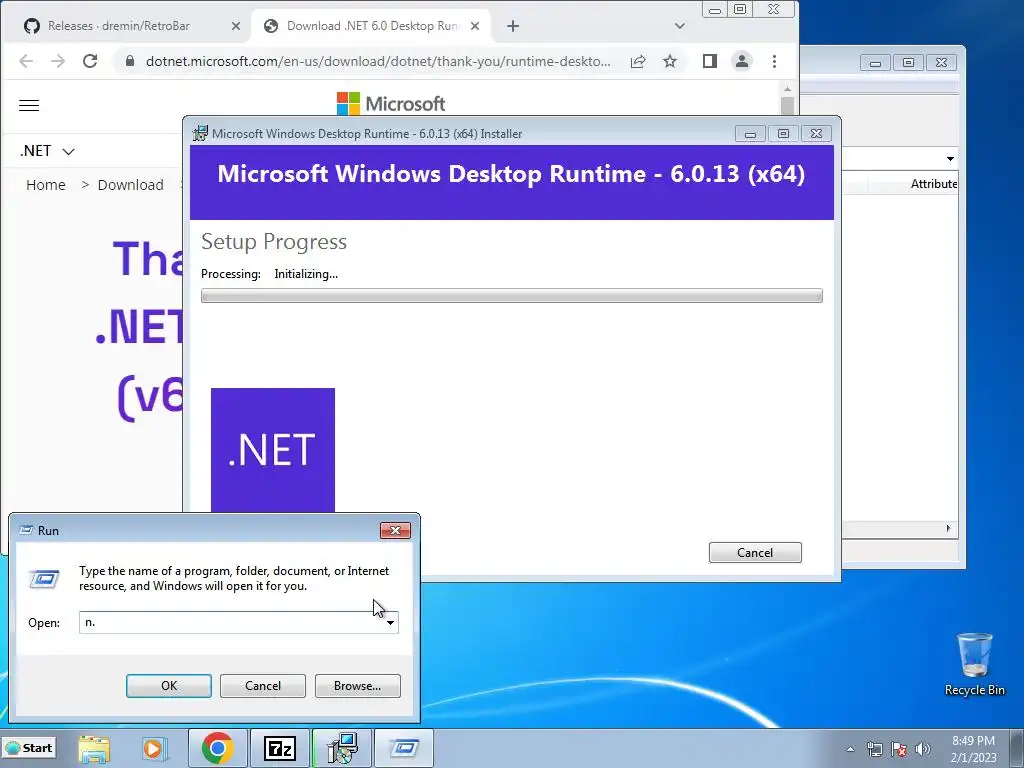Open File Explorer from taskbar
This screenshot has width=1024, height=768.
(94, 748)
